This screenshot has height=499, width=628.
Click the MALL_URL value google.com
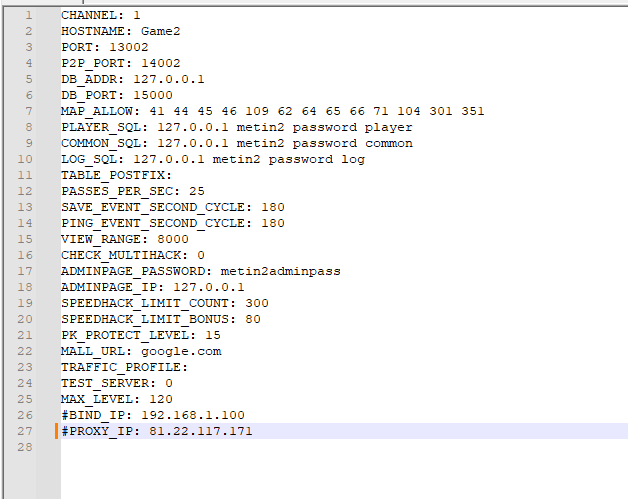coord(181,352)
